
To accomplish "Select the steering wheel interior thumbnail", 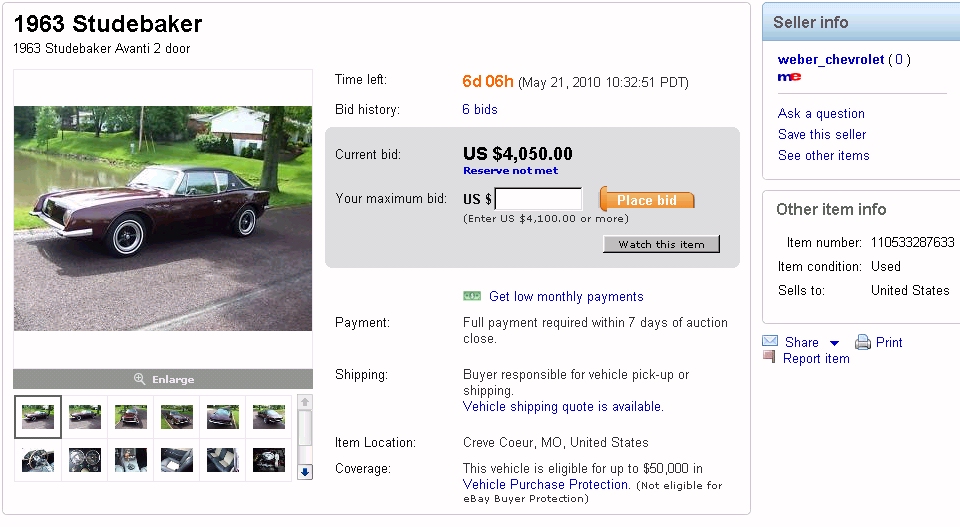I will click(38, 459).
